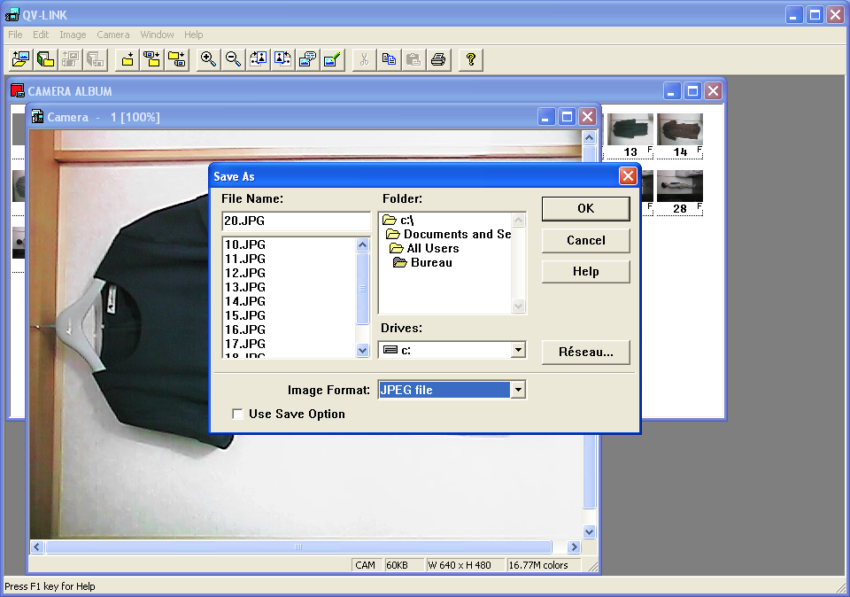850x597 pixels.
Task: Click the zoom in magnifier icon
Action: pyautogui.click(x=208, y=59)
